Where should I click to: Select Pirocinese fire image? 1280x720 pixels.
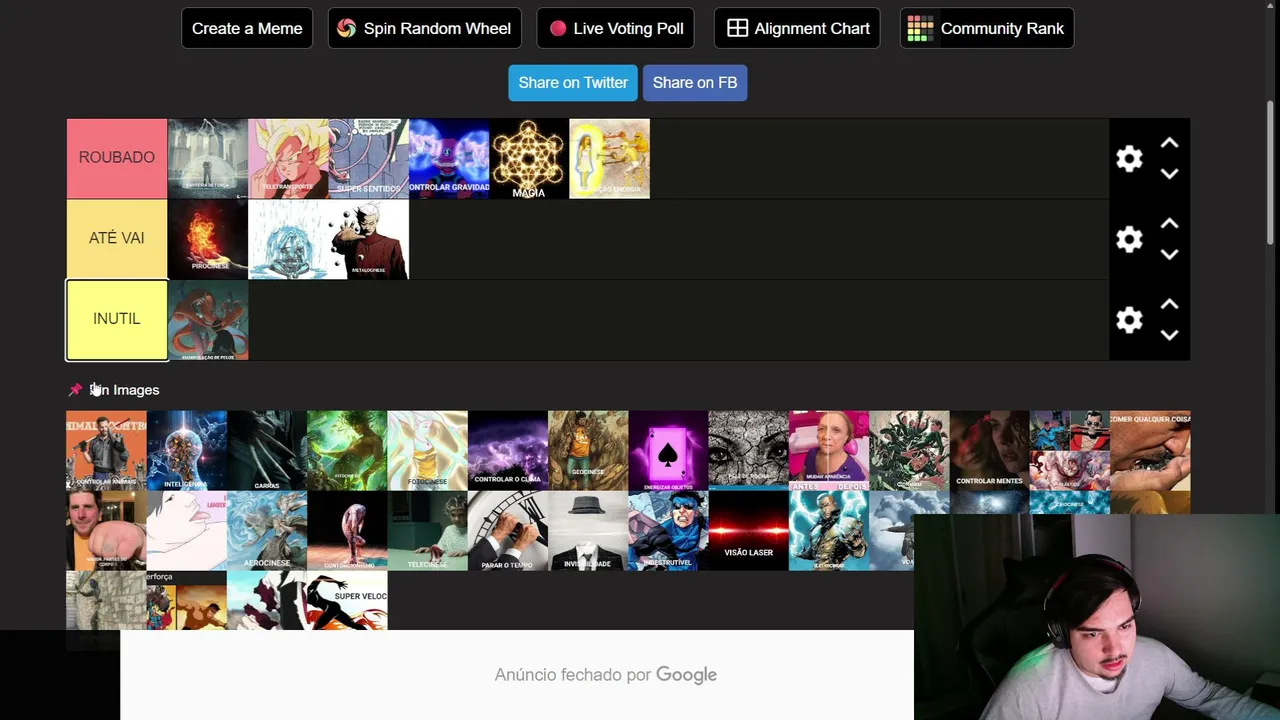(208, 239)
